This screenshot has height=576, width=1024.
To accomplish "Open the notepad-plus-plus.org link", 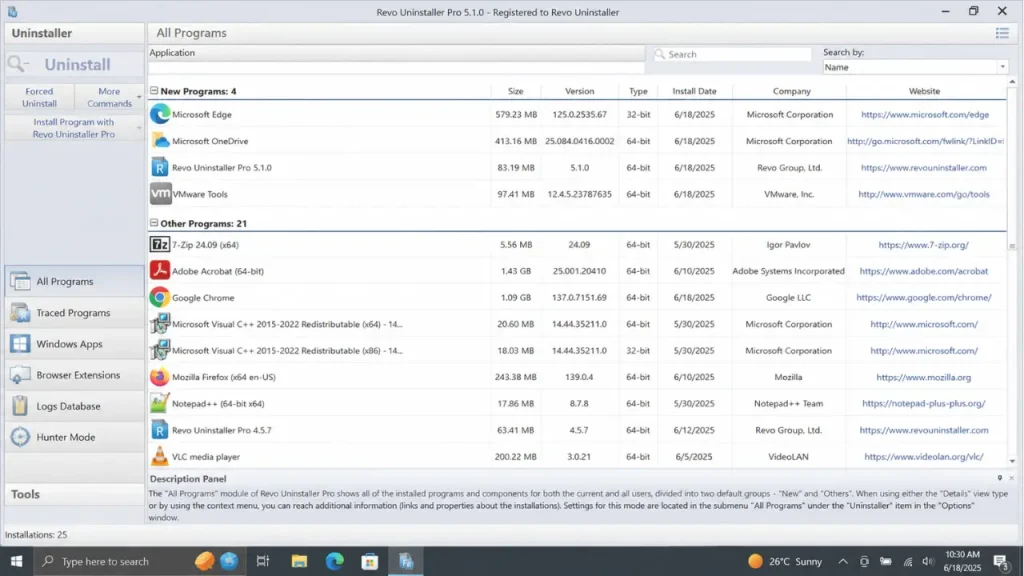I will click(923, 404).
